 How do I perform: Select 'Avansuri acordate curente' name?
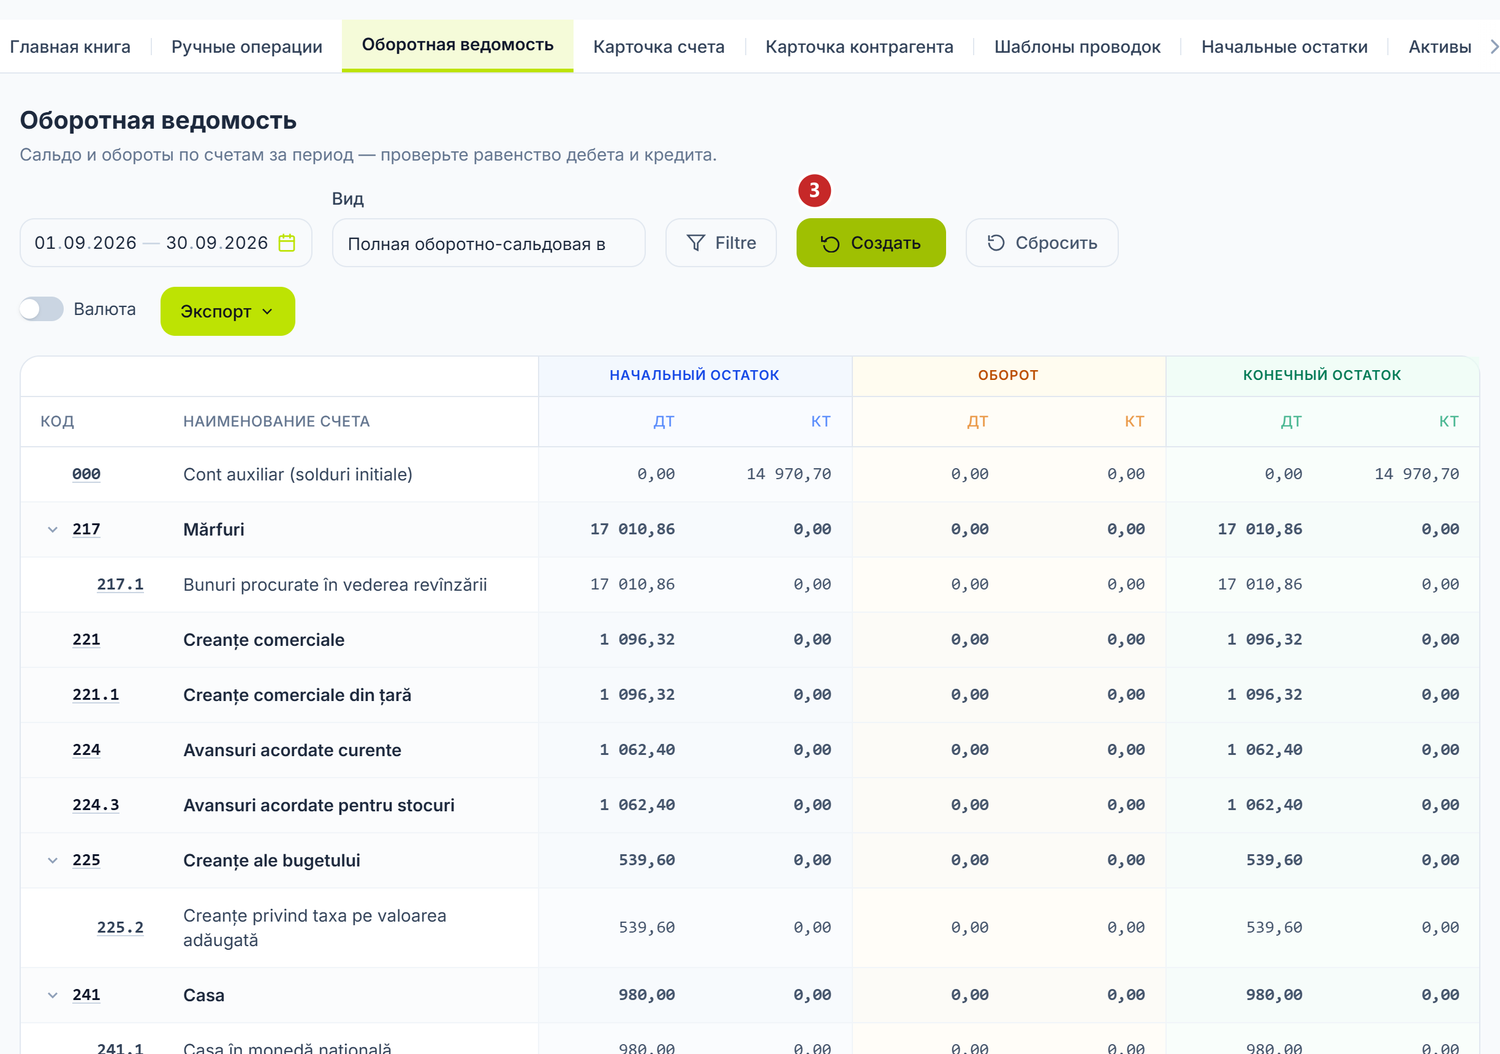click(x=292, y=750)
